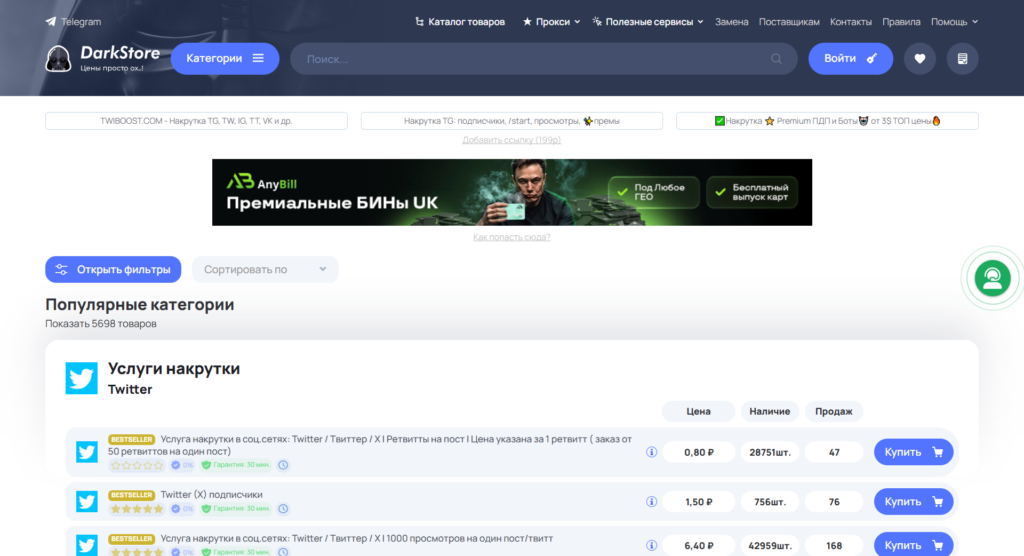
Task: Open the Telegram link icon
Action: click(x=51, y=22)
